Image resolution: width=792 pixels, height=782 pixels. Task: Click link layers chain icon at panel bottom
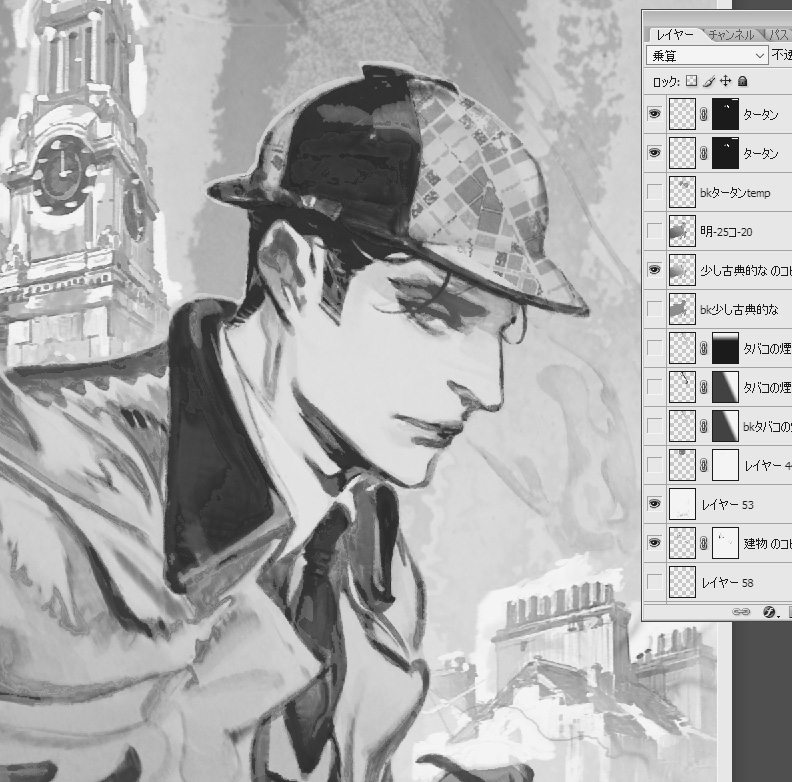point(741,612)
